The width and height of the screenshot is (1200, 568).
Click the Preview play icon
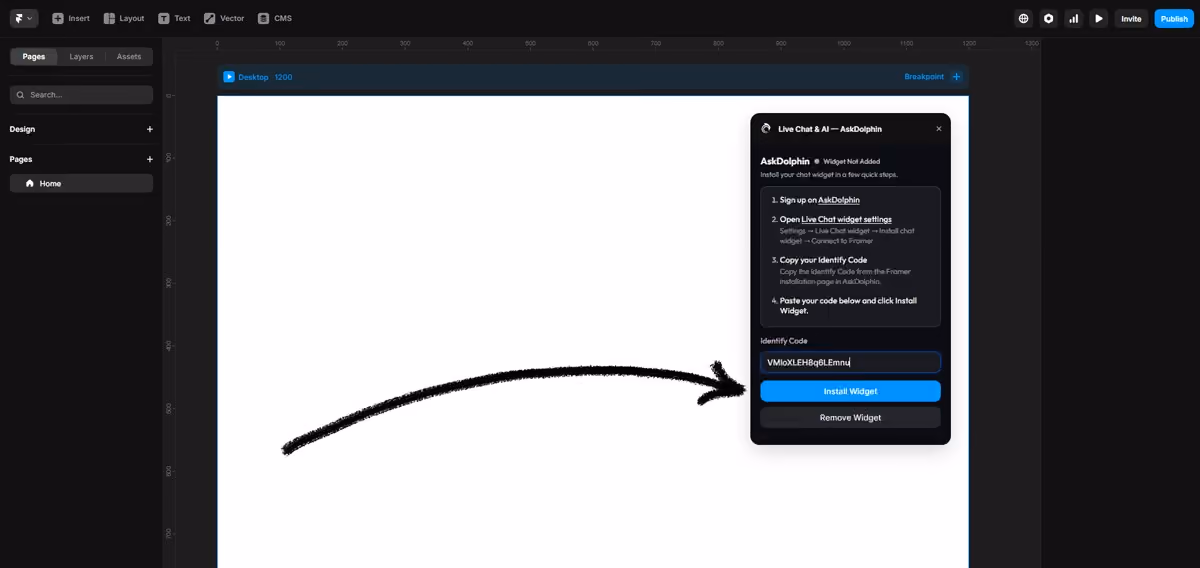coord(1099,18)
